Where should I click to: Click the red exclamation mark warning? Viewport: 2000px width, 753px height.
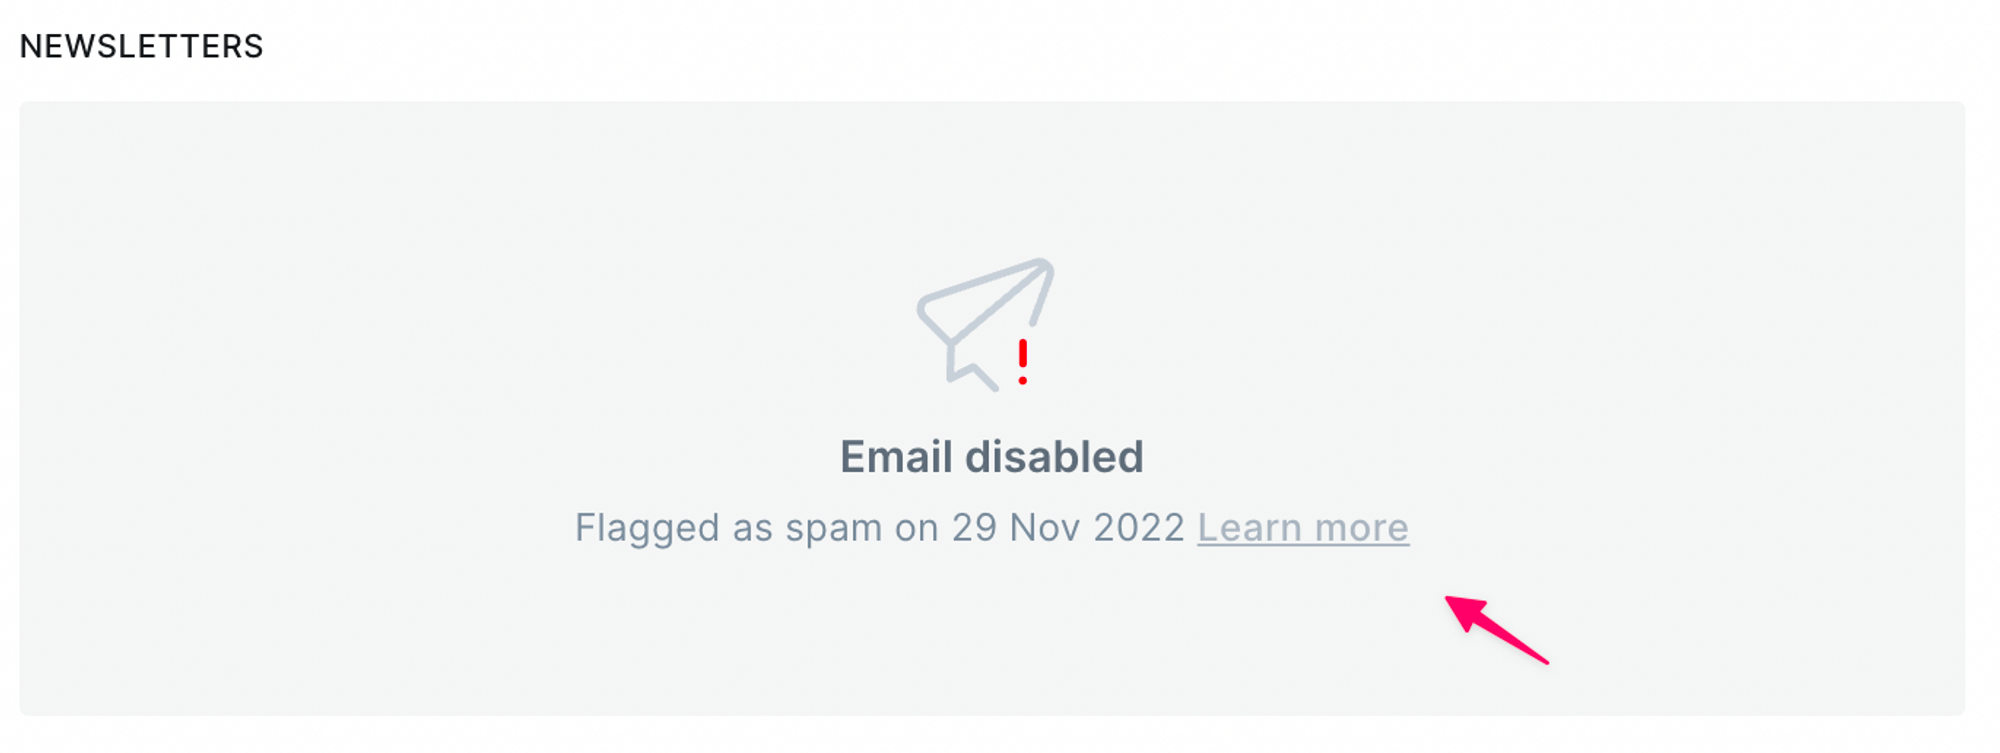coord(1022,361)
